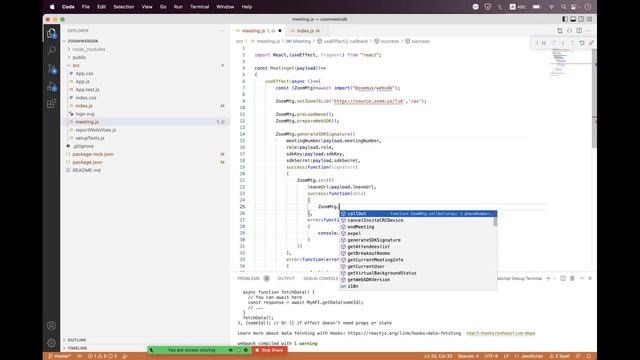This screenshot has width=640, height=360.
Task: Open the Terminal menu
Action: click(200, 7)
